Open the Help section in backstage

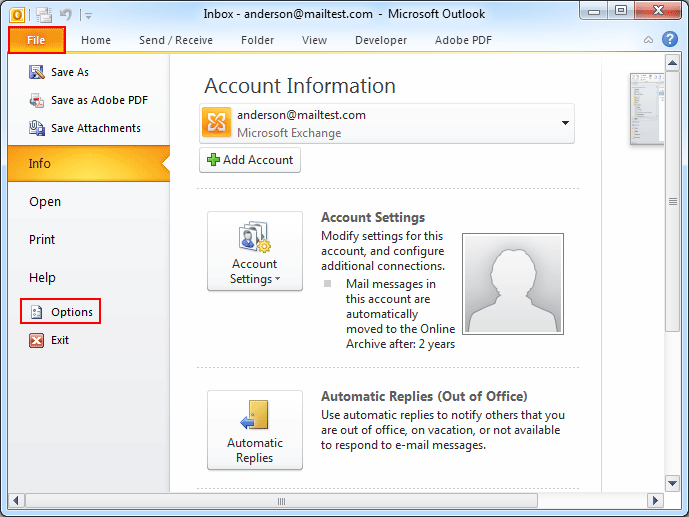click(x=42, y=278)
